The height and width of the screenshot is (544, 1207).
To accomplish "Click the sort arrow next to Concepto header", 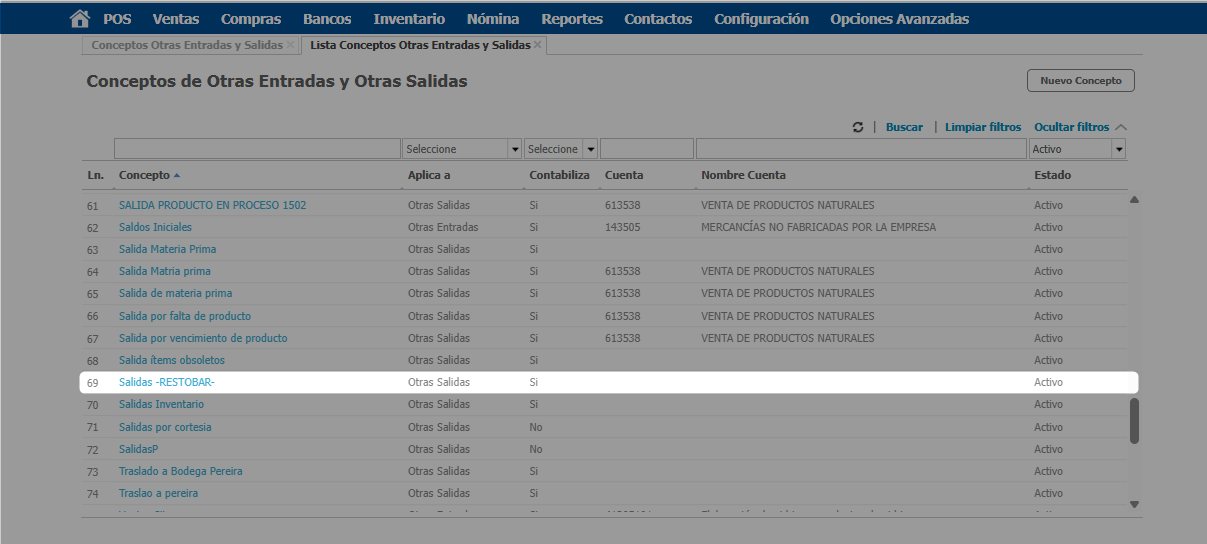I will (177, 175).
